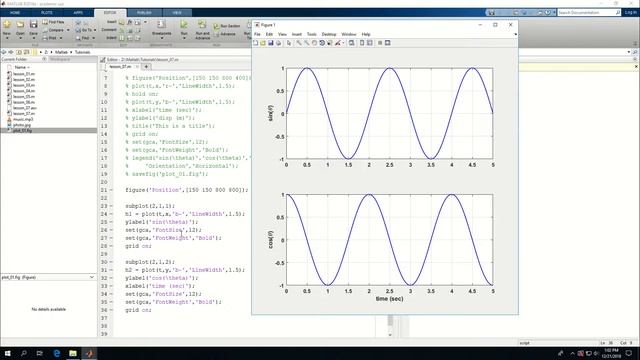Select lesson_03.m in Current Folder

tap(24, 85)
